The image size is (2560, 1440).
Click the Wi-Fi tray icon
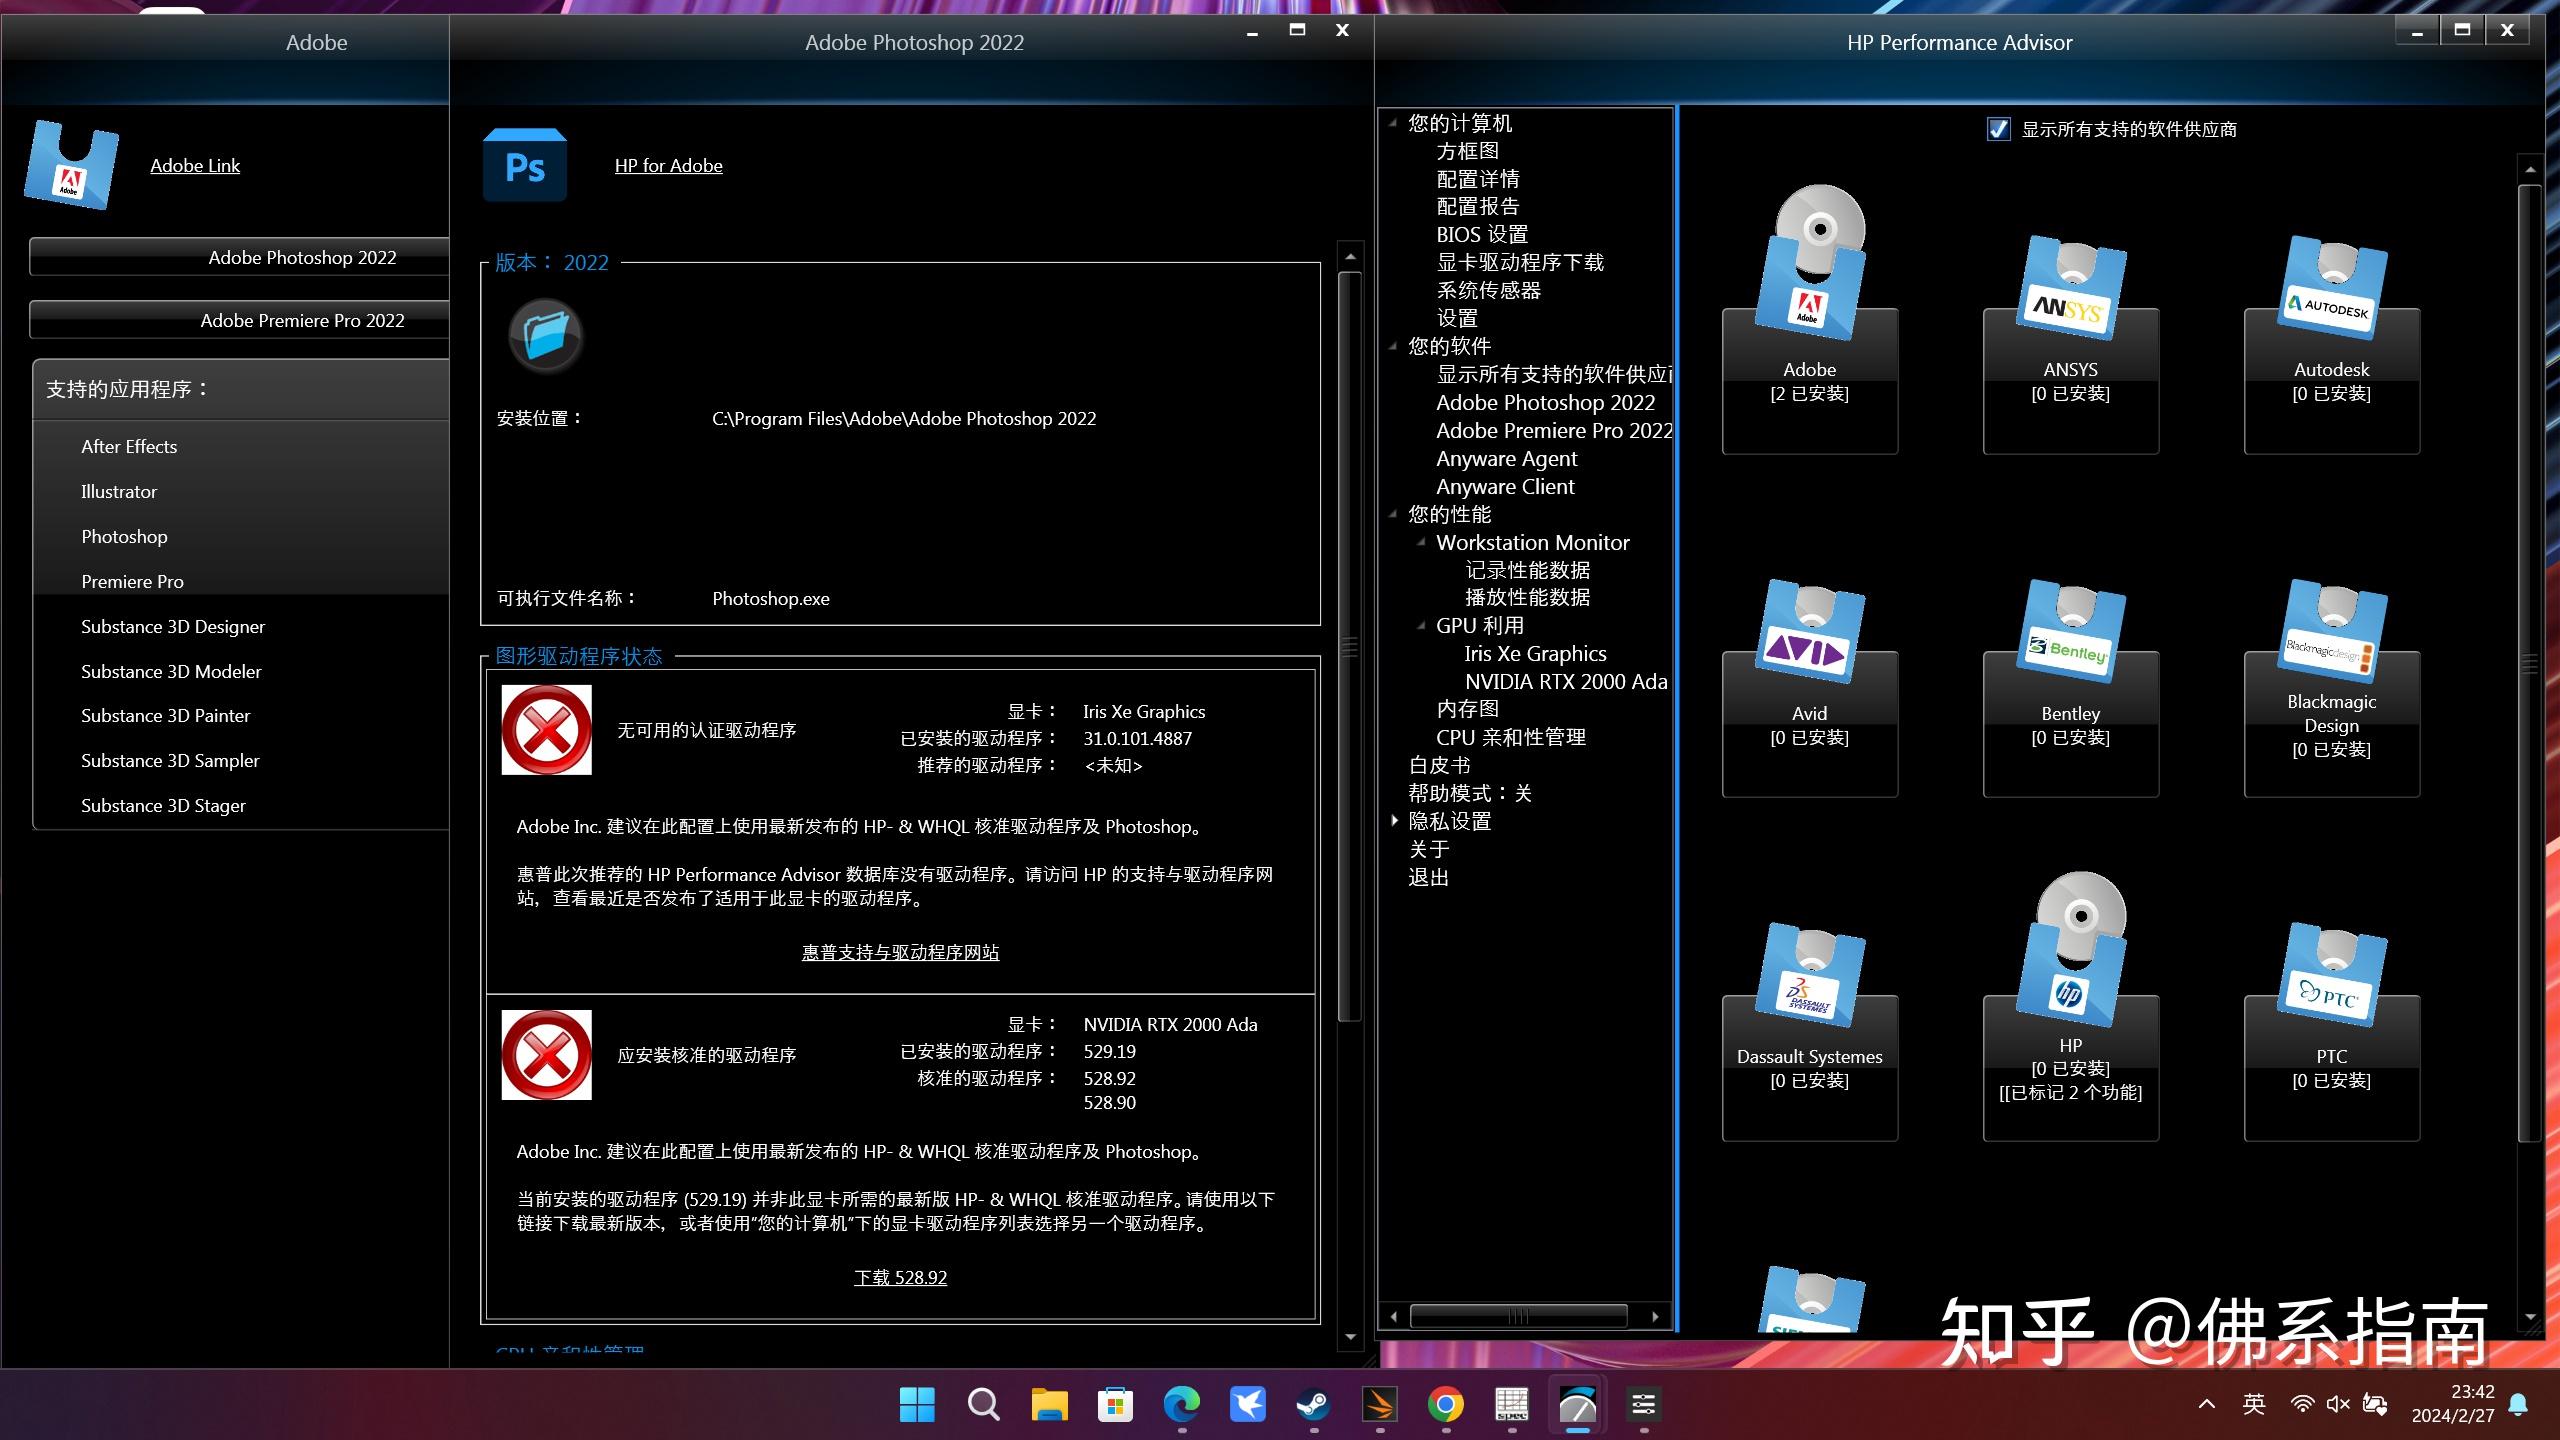[2302, 1404]
